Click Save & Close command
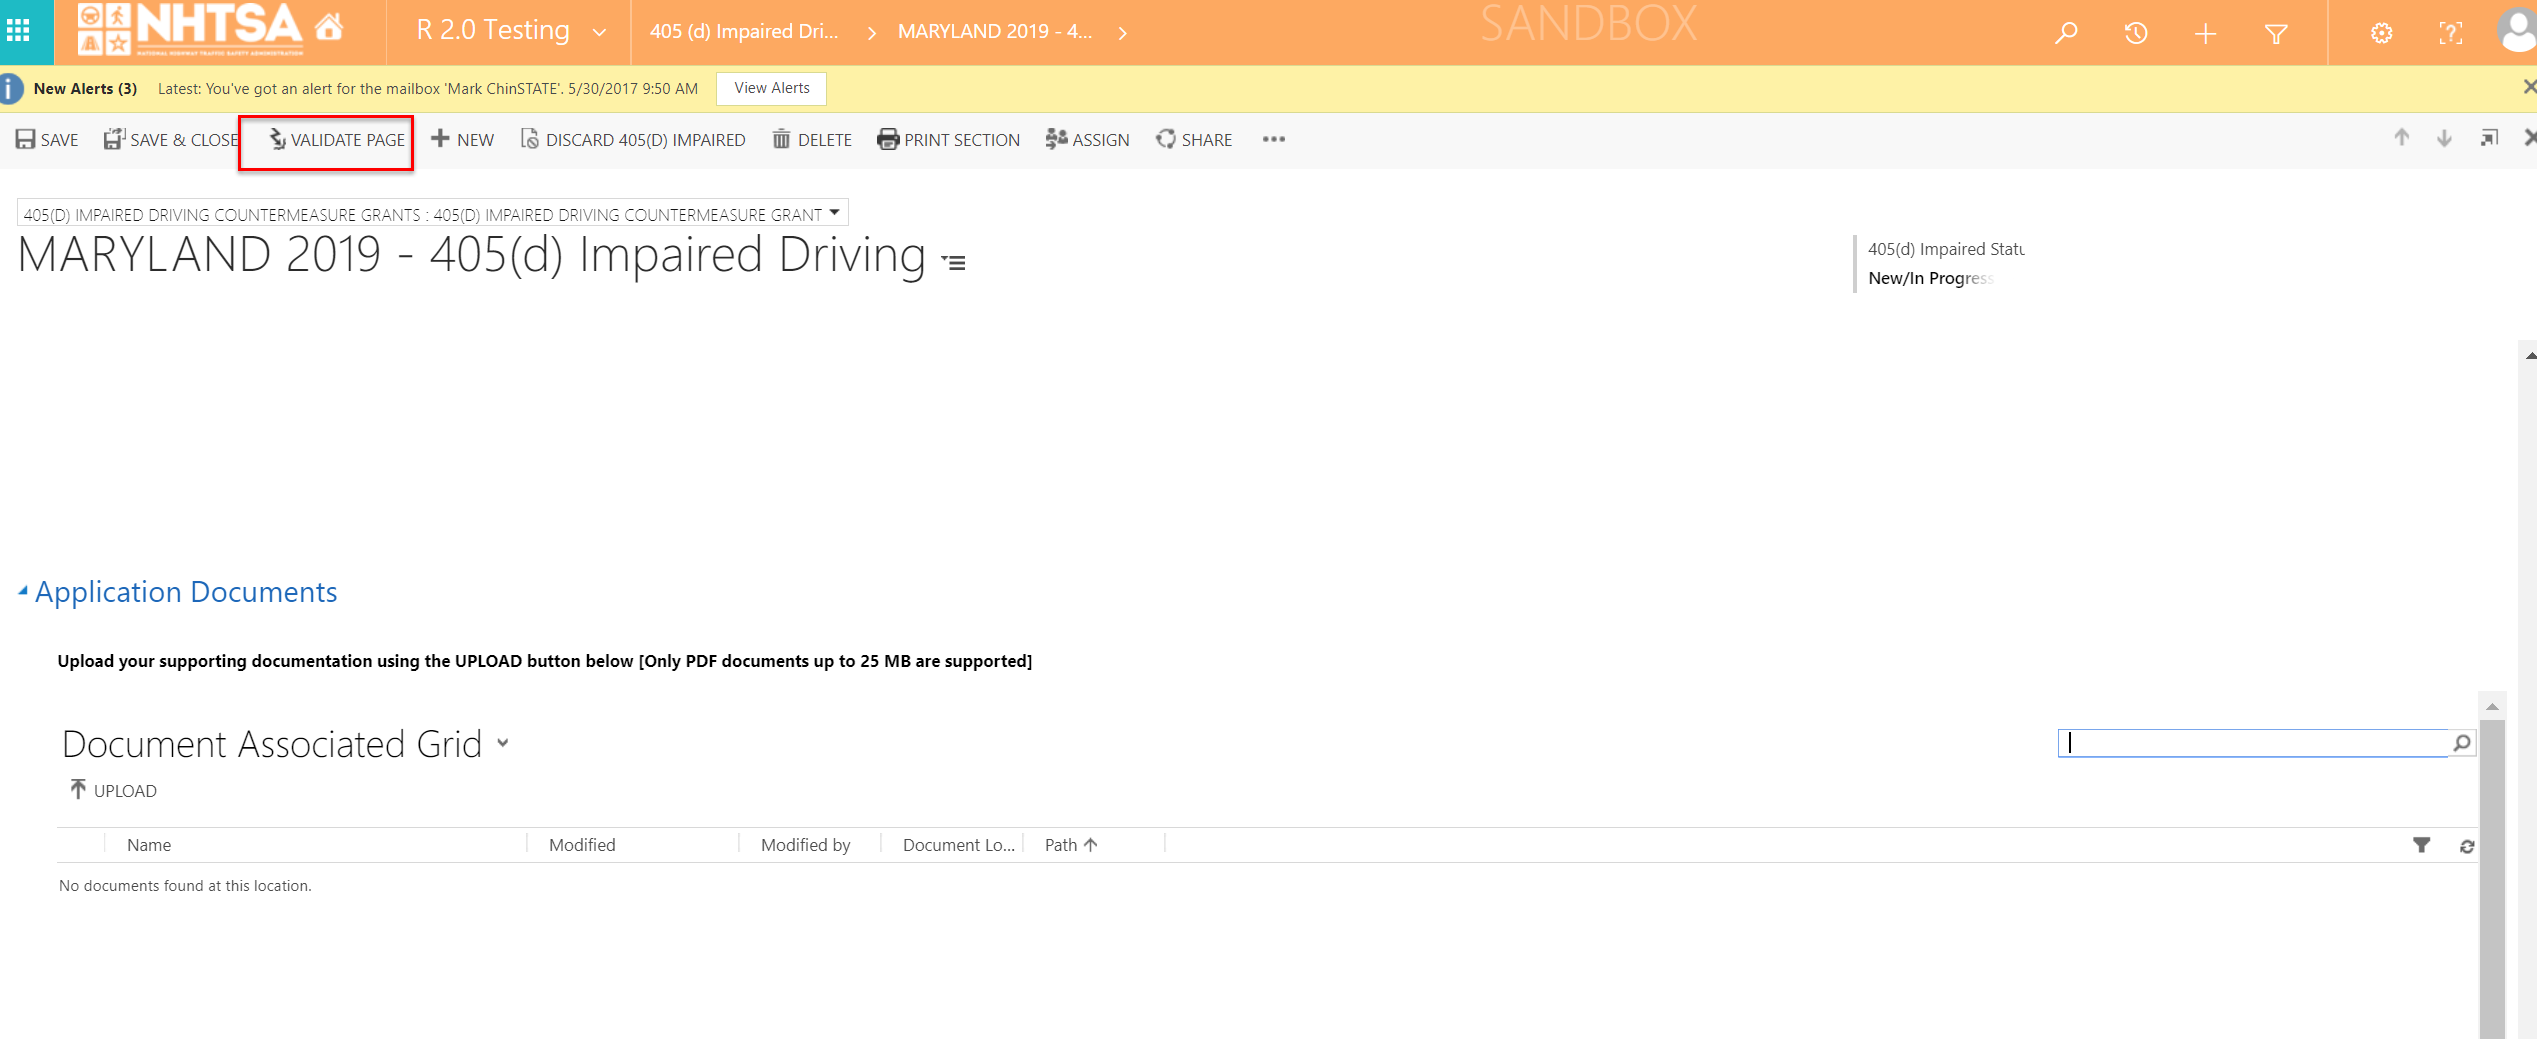Screen dimensions: 2537x1039 [171, 140]
